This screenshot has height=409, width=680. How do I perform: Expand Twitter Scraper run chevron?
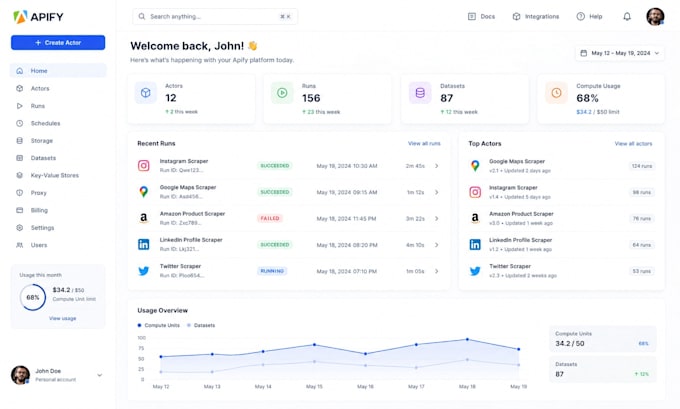[437, 271]
